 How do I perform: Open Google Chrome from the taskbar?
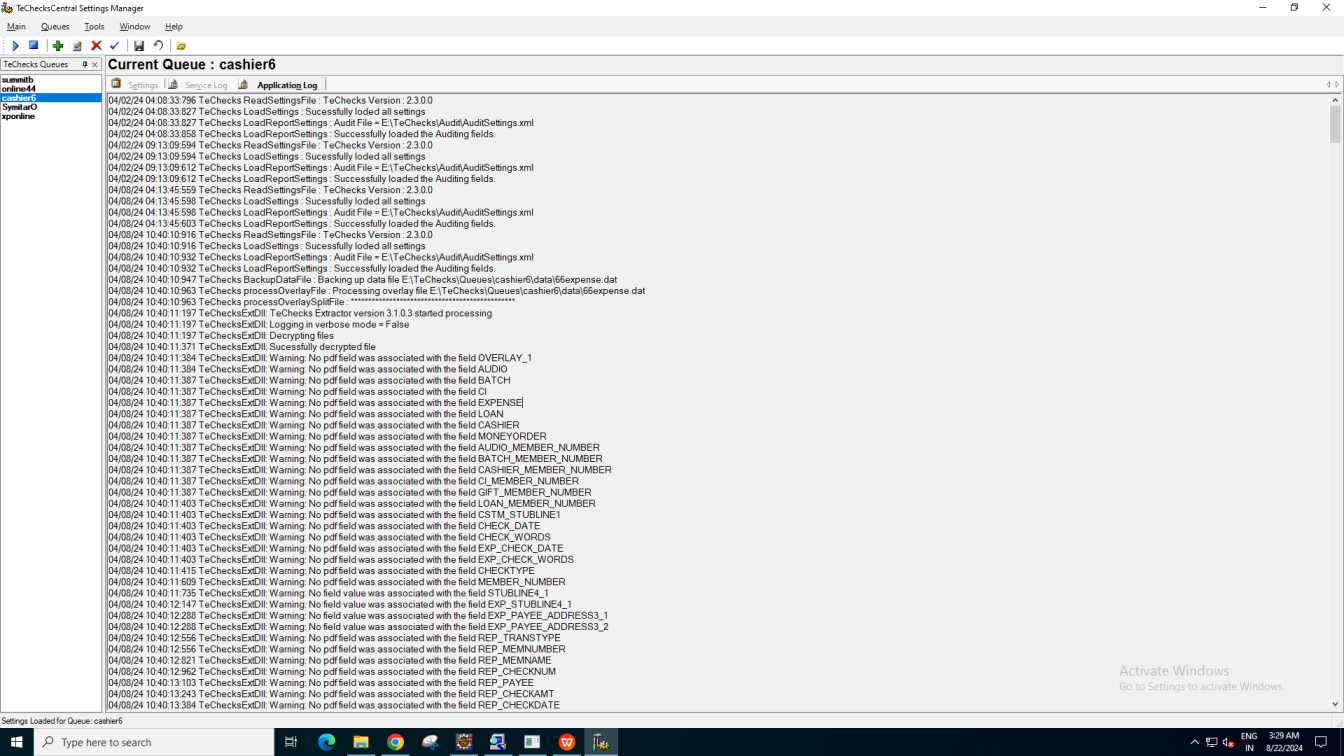pos(395,742)
